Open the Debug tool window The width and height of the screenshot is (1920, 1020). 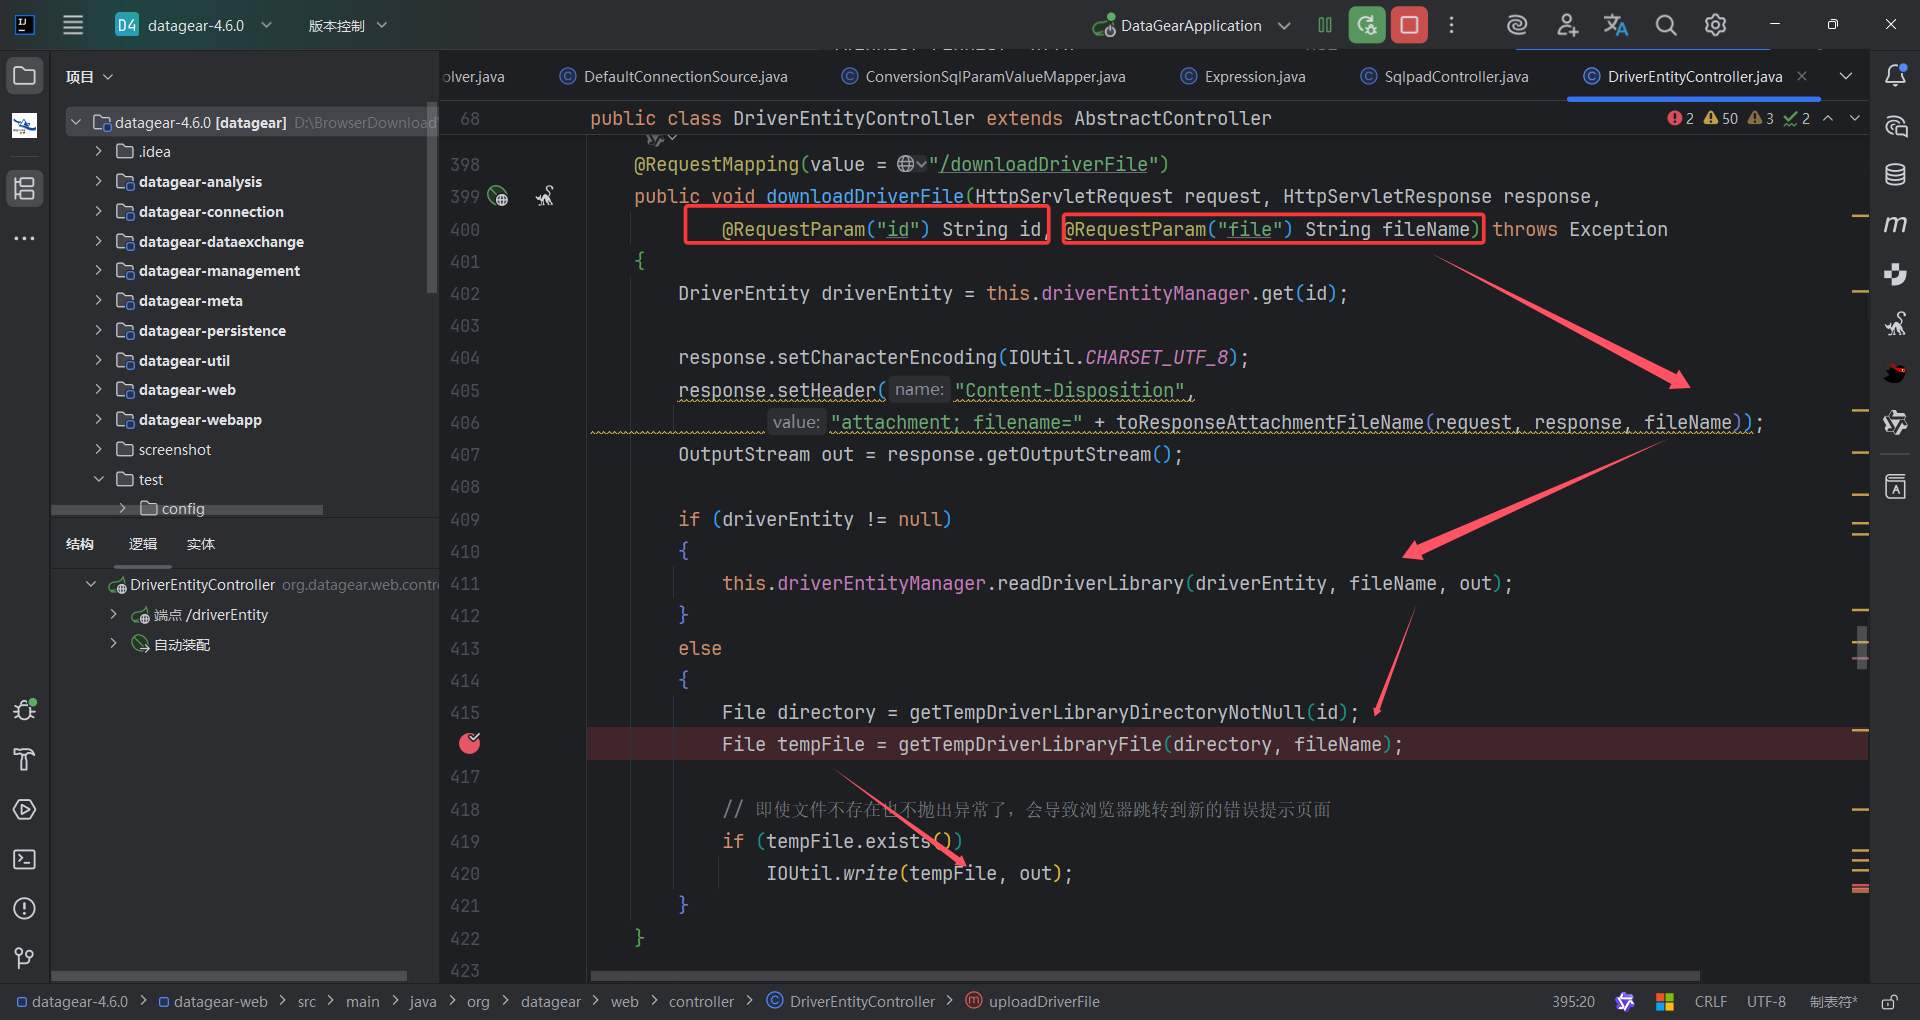coord(25,710)
